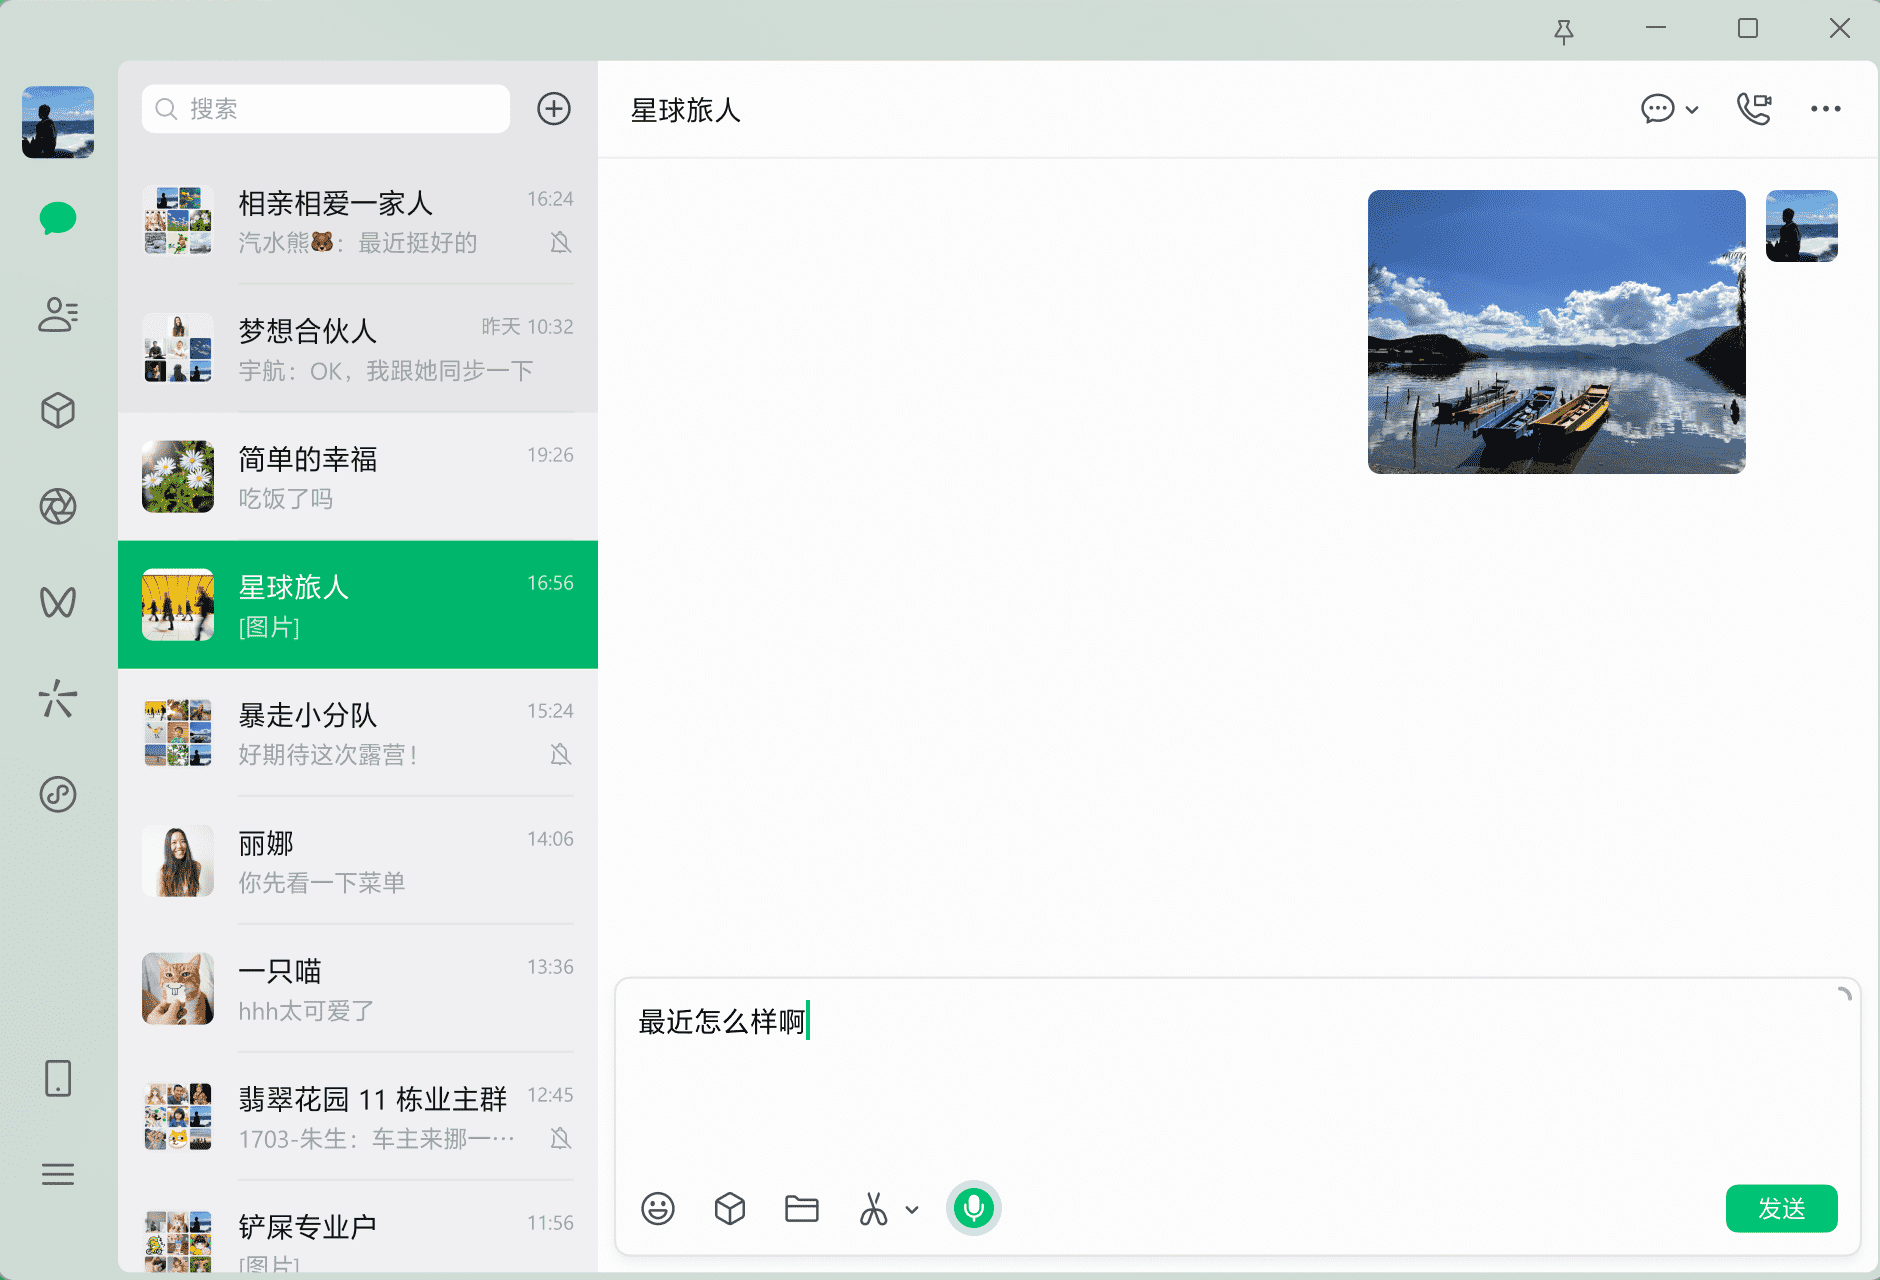Switch to the Chats tab
Screen dimensions: 1880x1280
pyautogui.click(x=58, y=218)
